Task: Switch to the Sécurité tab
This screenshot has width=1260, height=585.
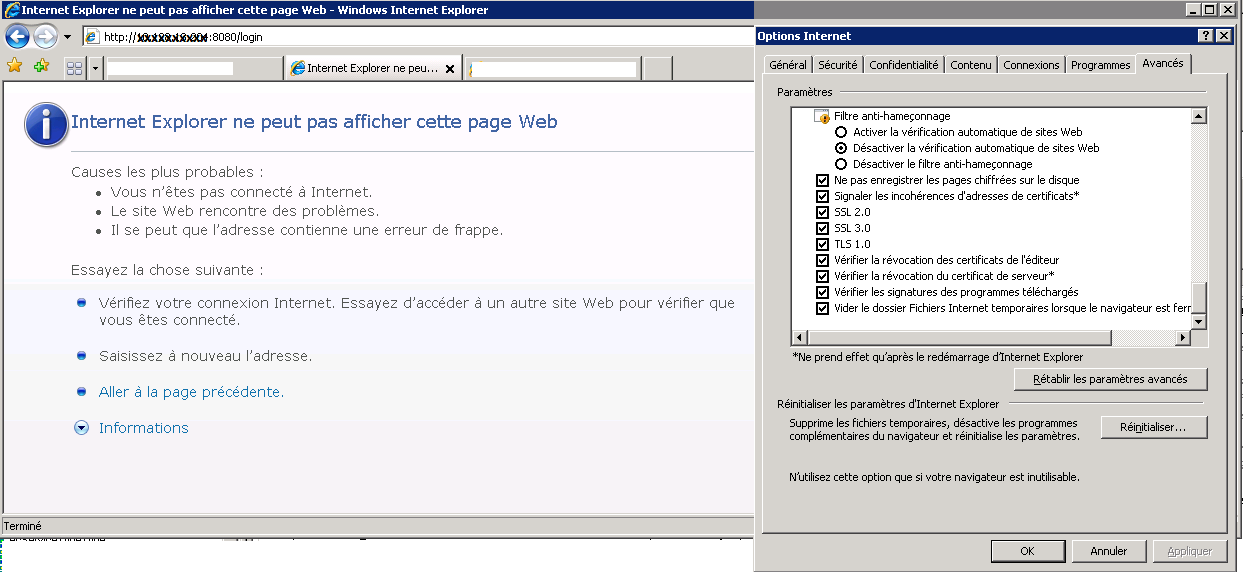Action: pyautogui.click(x=837, y=65)
